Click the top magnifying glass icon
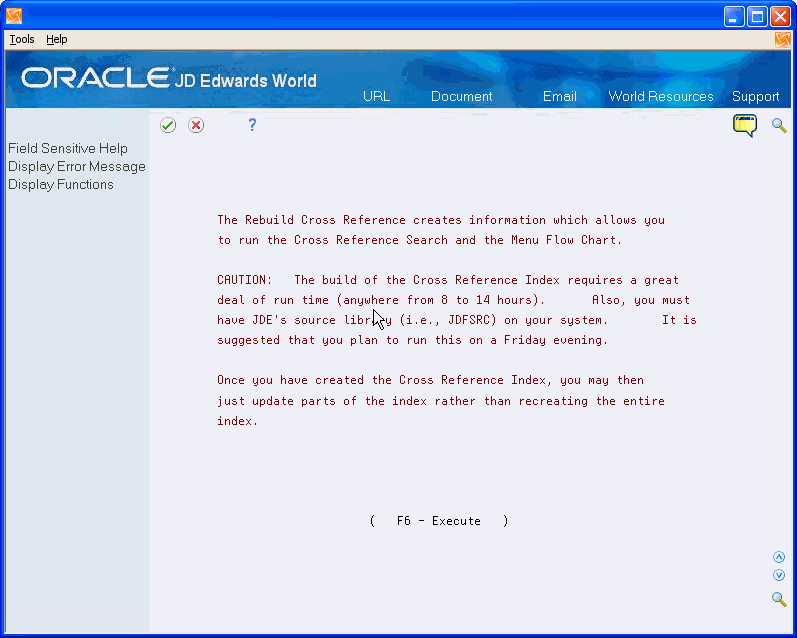This screenshot has width=797, height=638. click(x=779, y=125)
